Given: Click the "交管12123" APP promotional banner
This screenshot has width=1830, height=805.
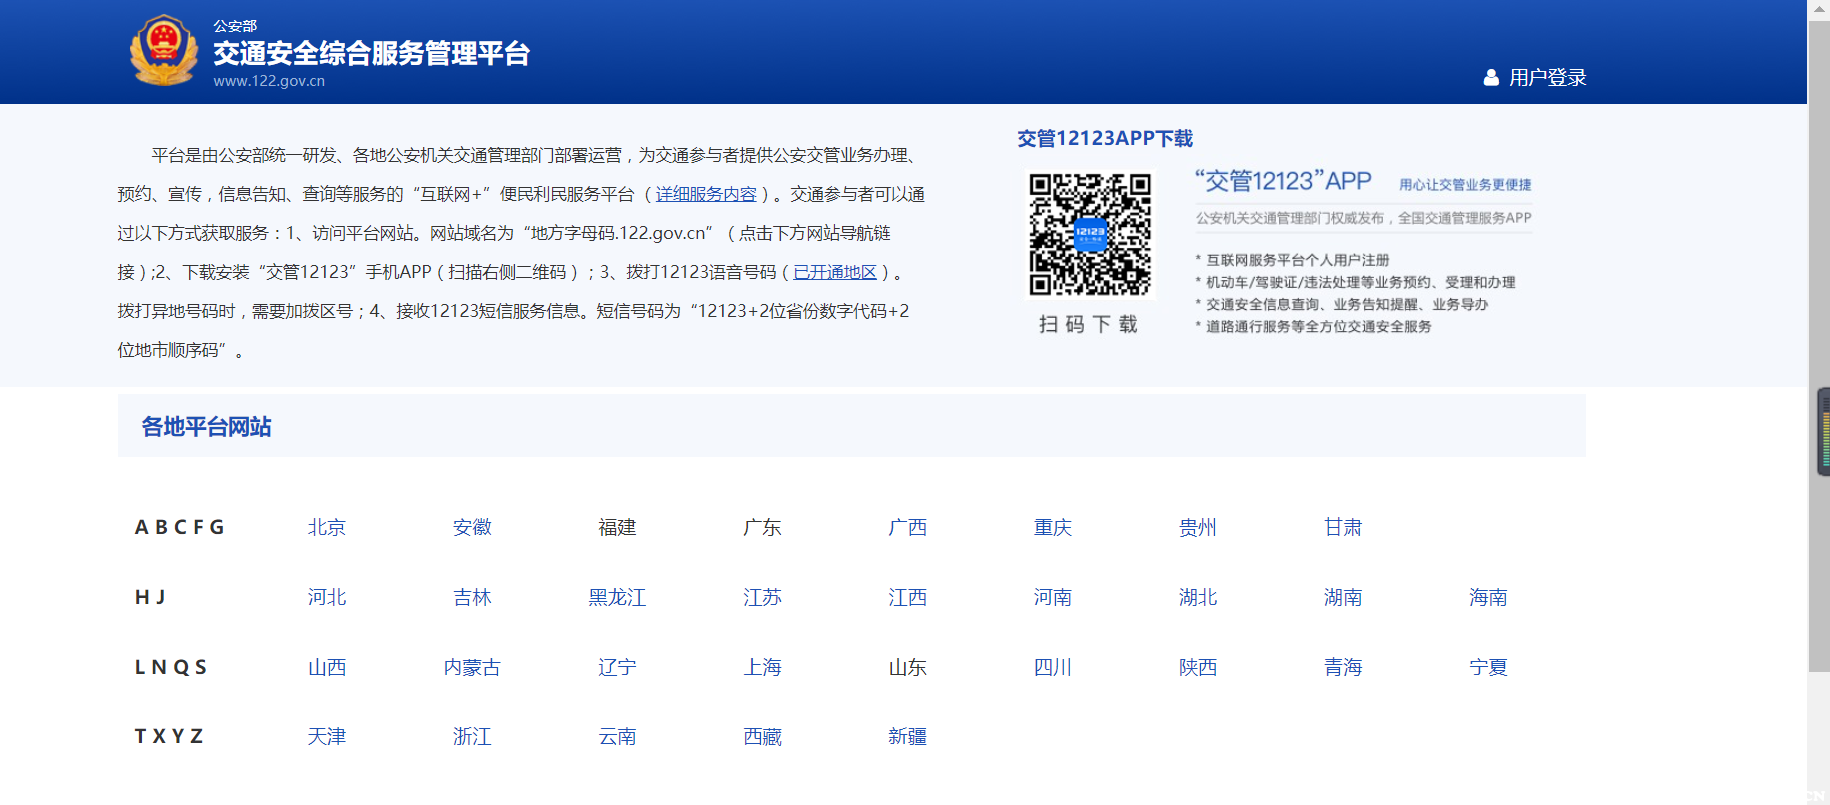Looking at the screenshot, I should click(x=1363, y=252).
